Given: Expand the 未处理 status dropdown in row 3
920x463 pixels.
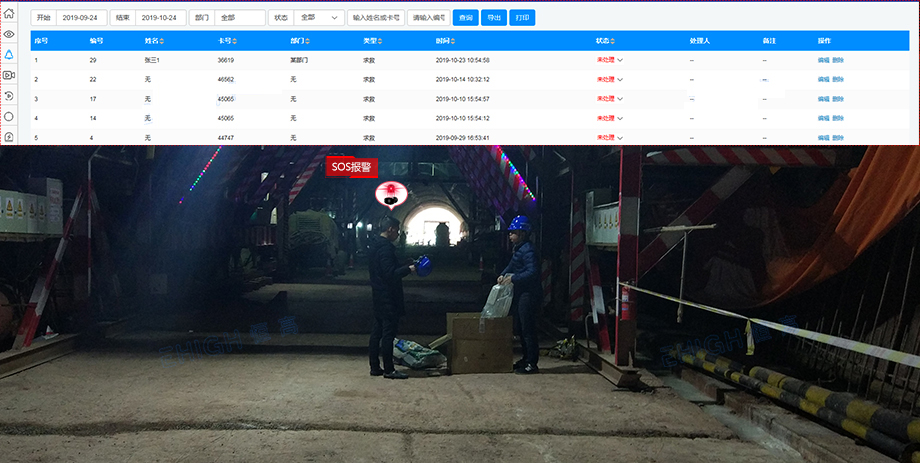Looking at the screenshot, I should pos(620,99).
